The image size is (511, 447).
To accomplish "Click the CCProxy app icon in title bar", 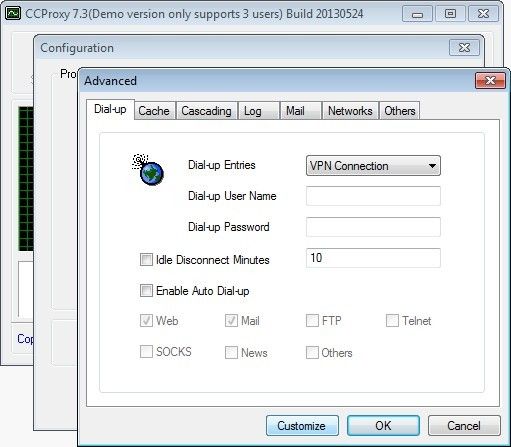I will 14,13.
